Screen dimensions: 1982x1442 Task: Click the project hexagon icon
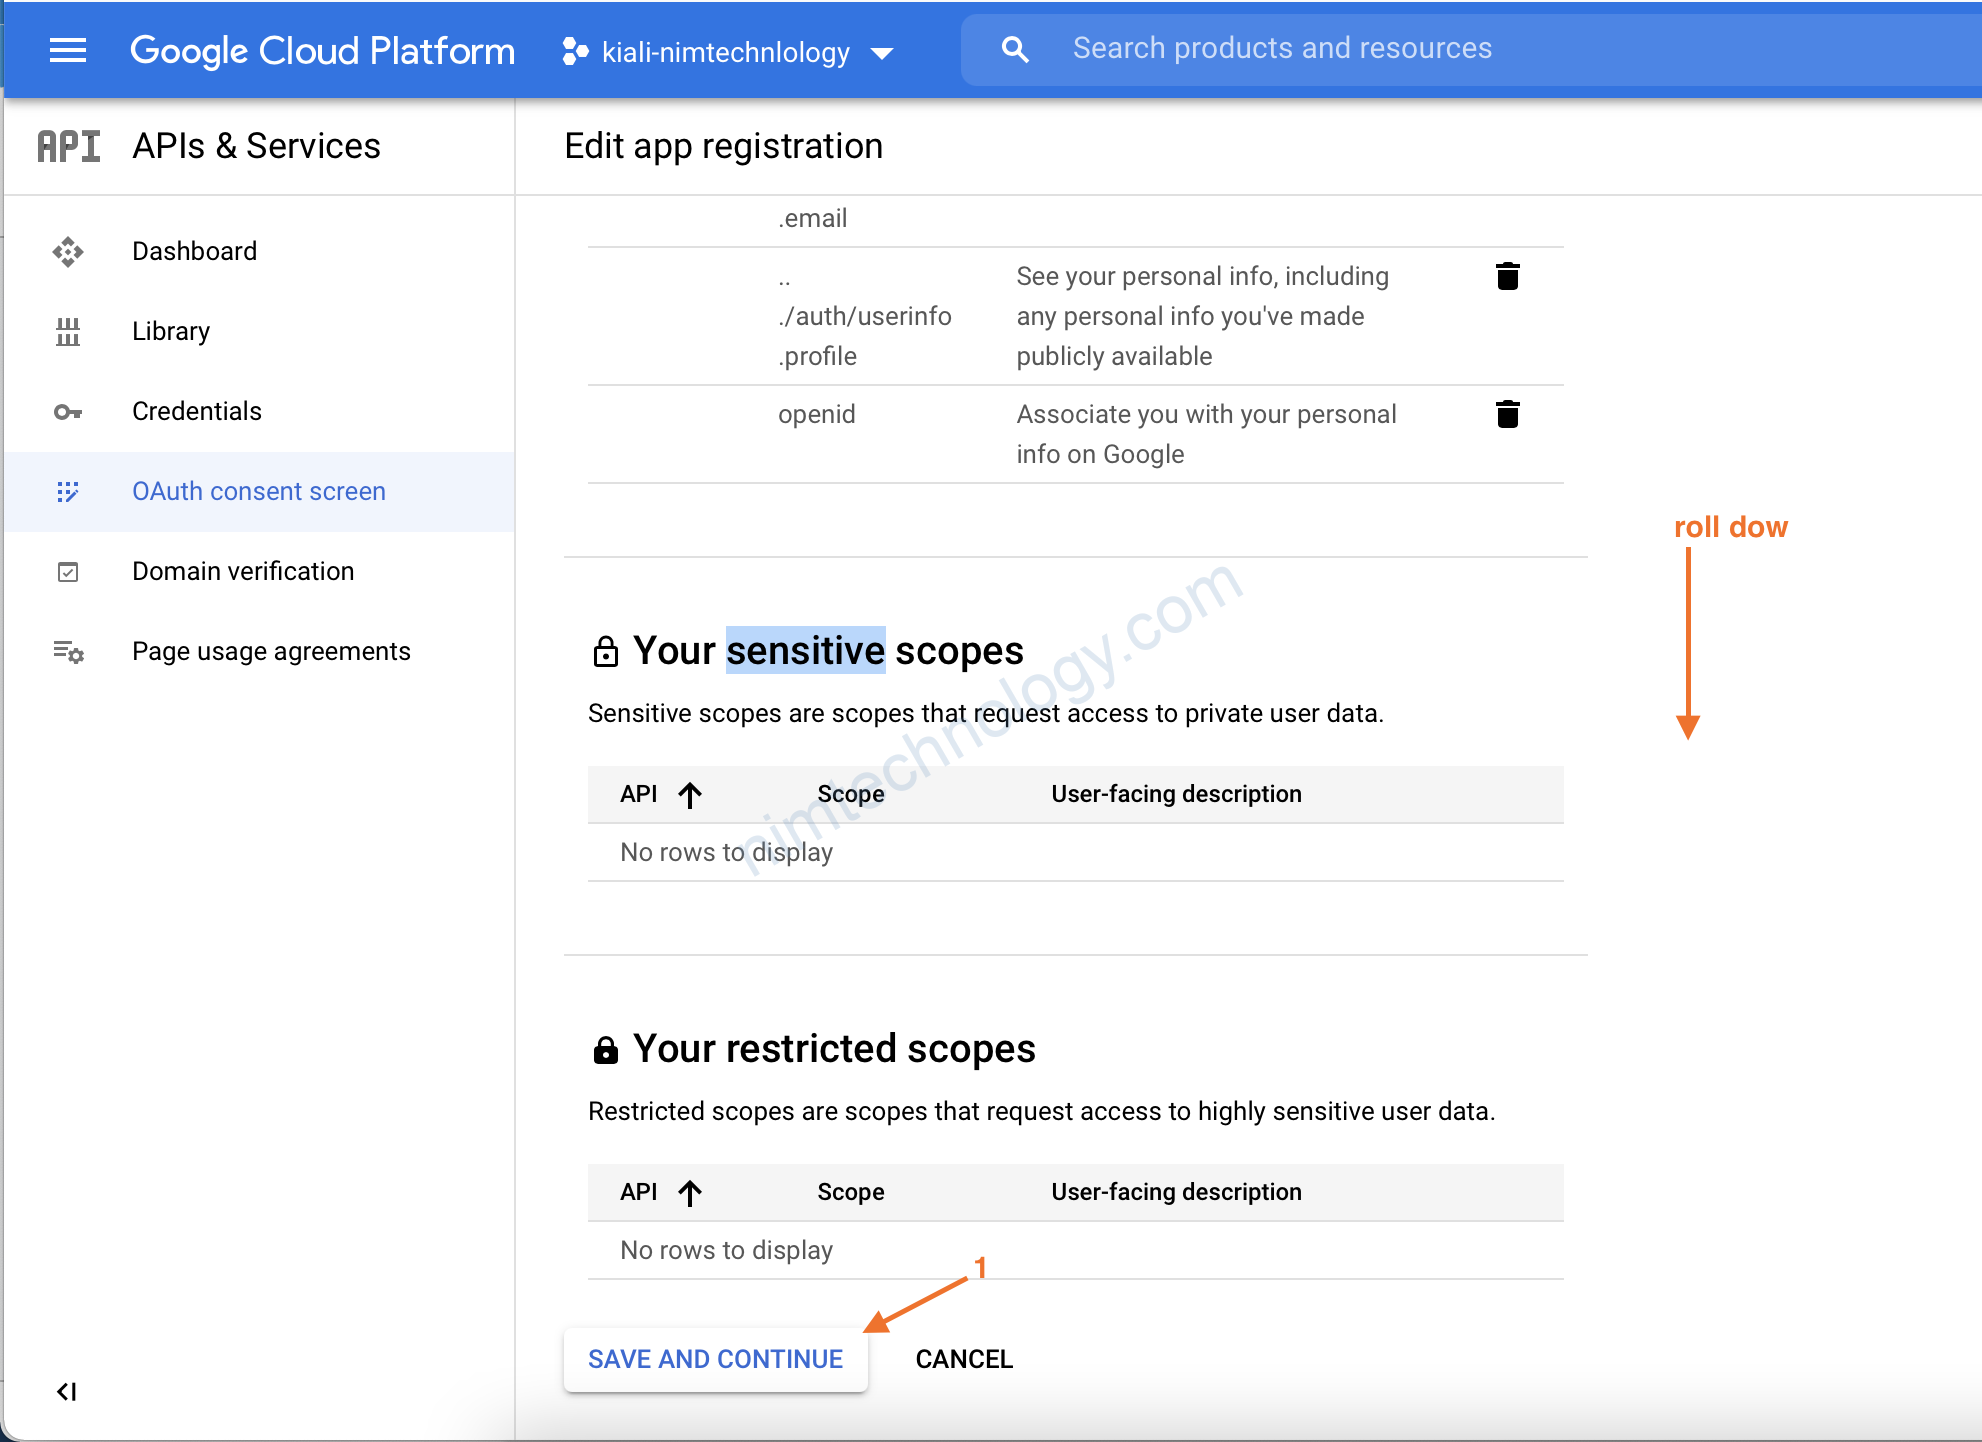point(575,51)
